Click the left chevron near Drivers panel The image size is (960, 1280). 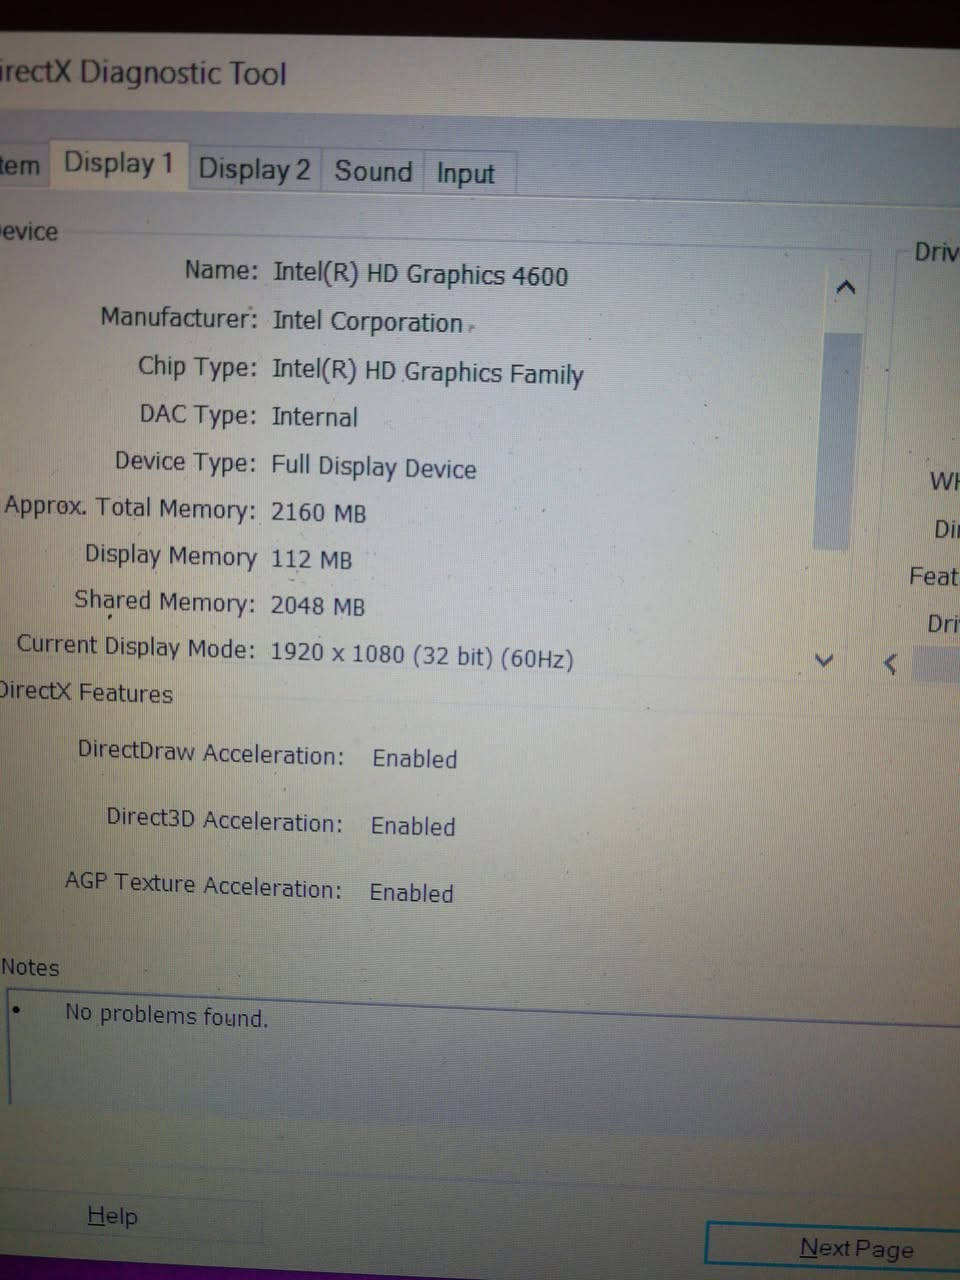pyautogui.click(x=888, y=663)
